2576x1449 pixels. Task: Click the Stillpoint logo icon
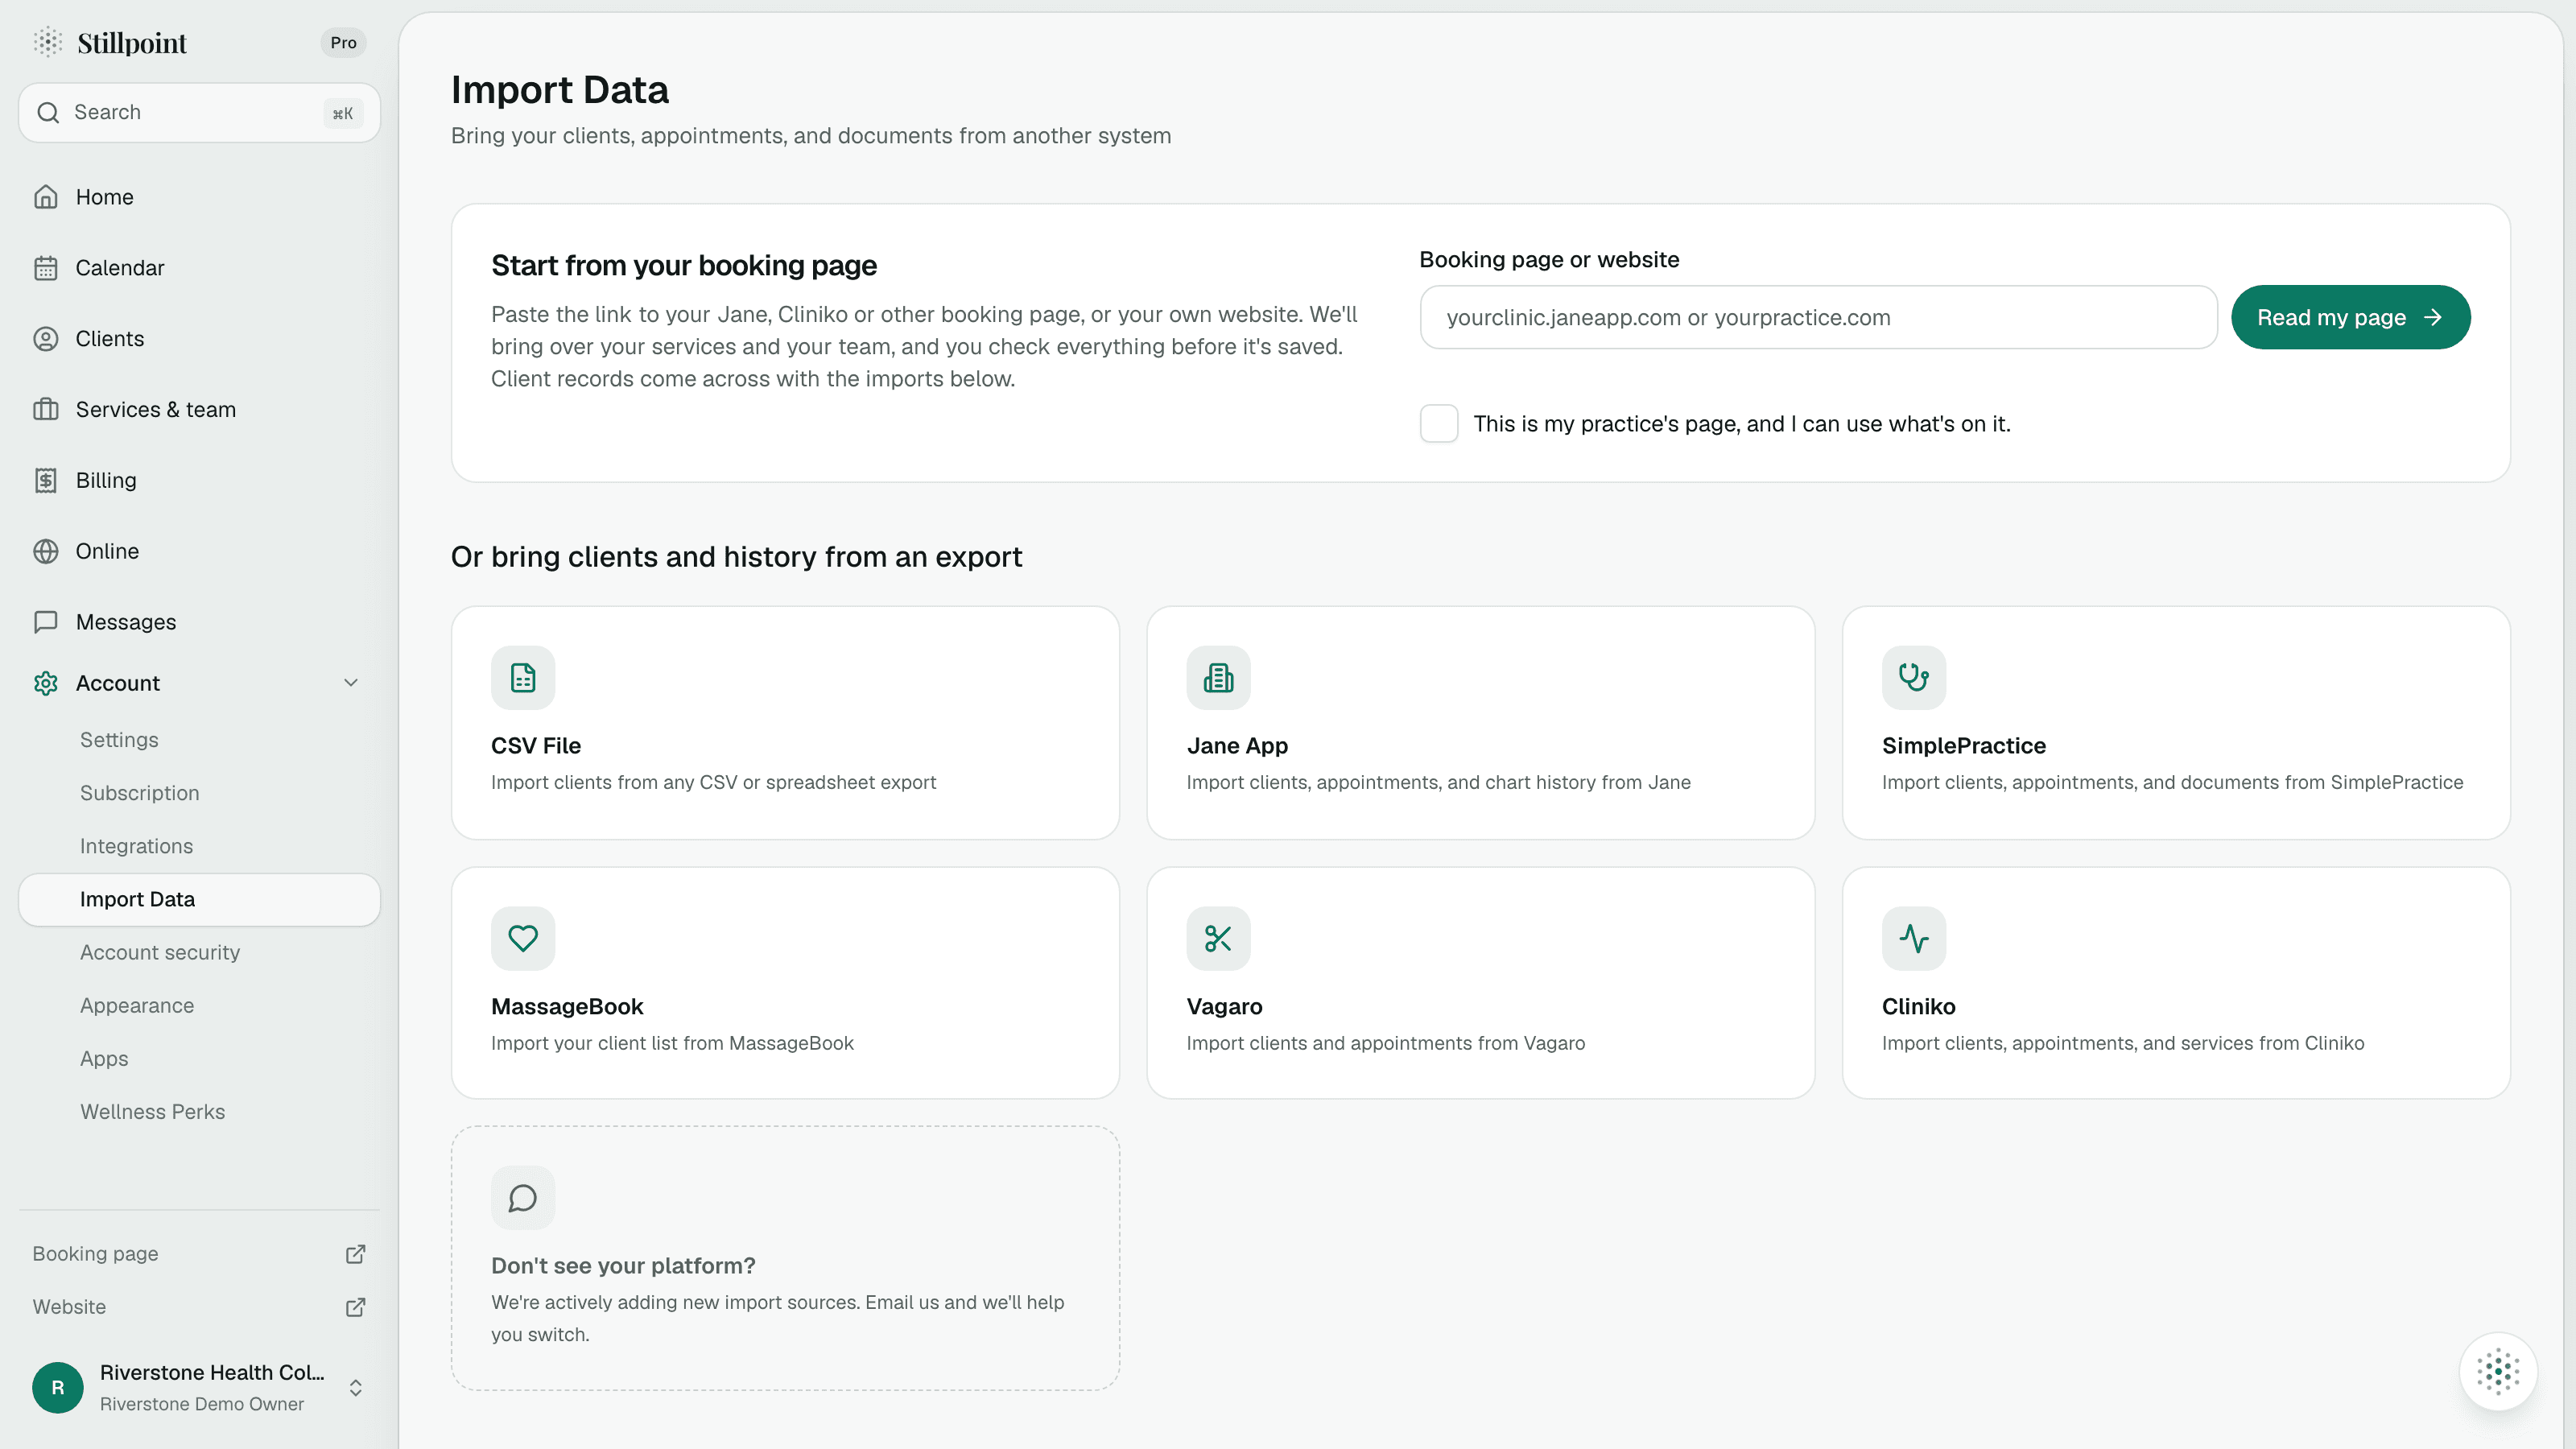click(x=48, y=42)
